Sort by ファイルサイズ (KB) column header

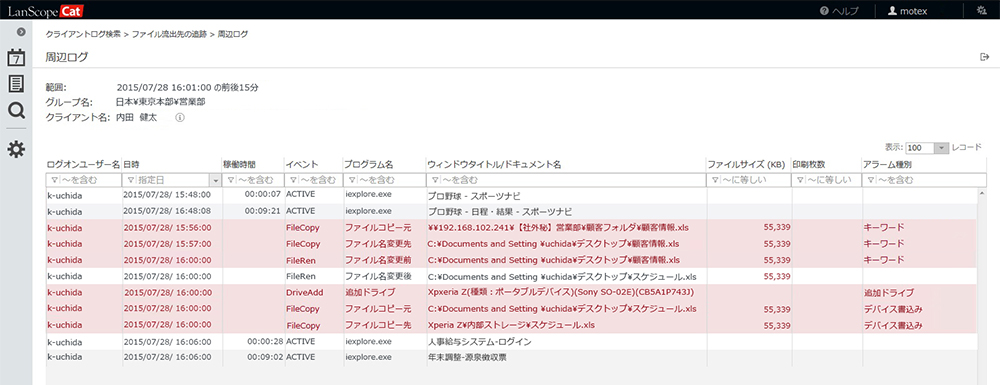pyautogui.click(x=746, y=164)
